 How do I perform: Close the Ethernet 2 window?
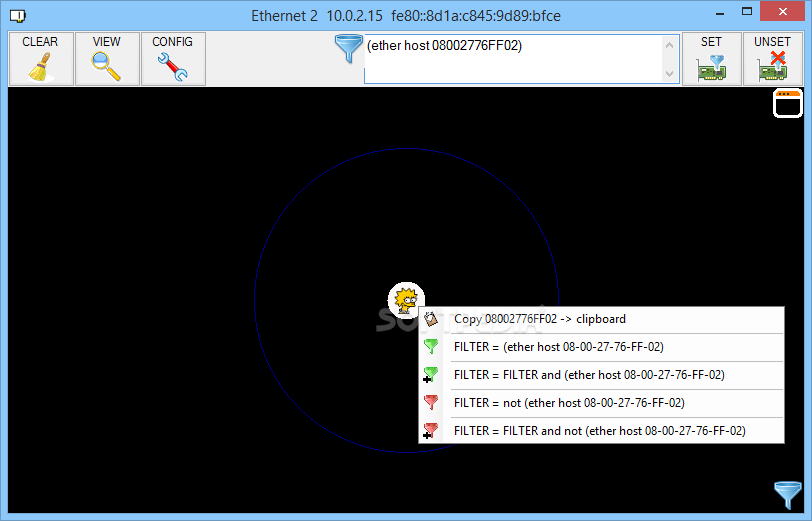(x=782, y=11)
